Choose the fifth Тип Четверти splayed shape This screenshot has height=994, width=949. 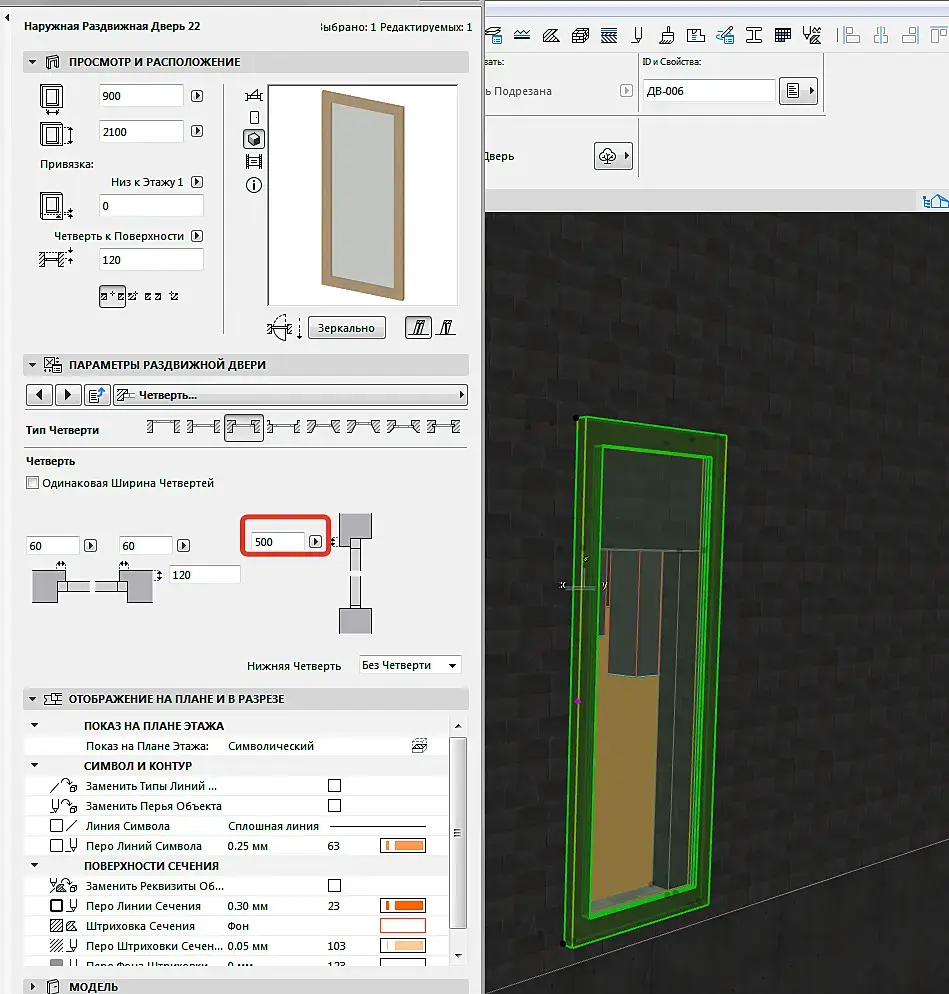point(323,427)
